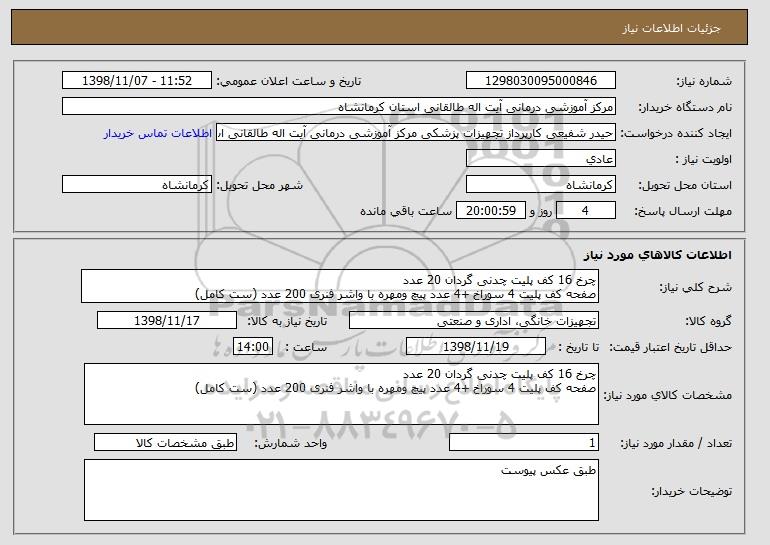The width and height of the screenshot is (770, 545).
Task: Click the جزئیات اطلاعات نیاز header title
Action: click(671, 28)
